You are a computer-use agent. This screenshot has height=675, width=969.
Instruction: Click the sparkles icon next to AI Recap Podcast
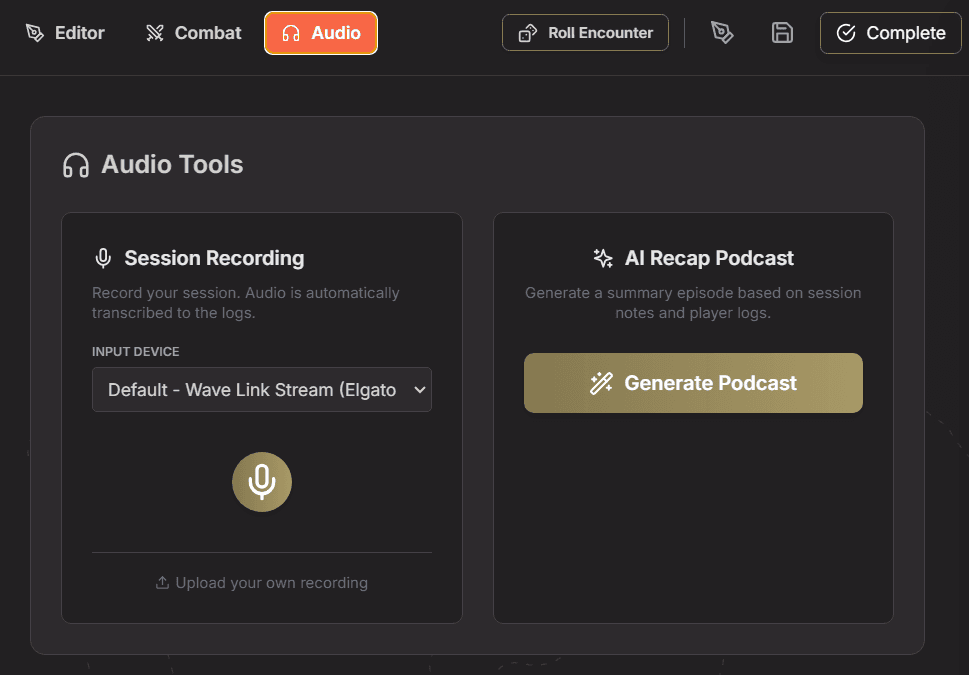(x=603, y=258)
